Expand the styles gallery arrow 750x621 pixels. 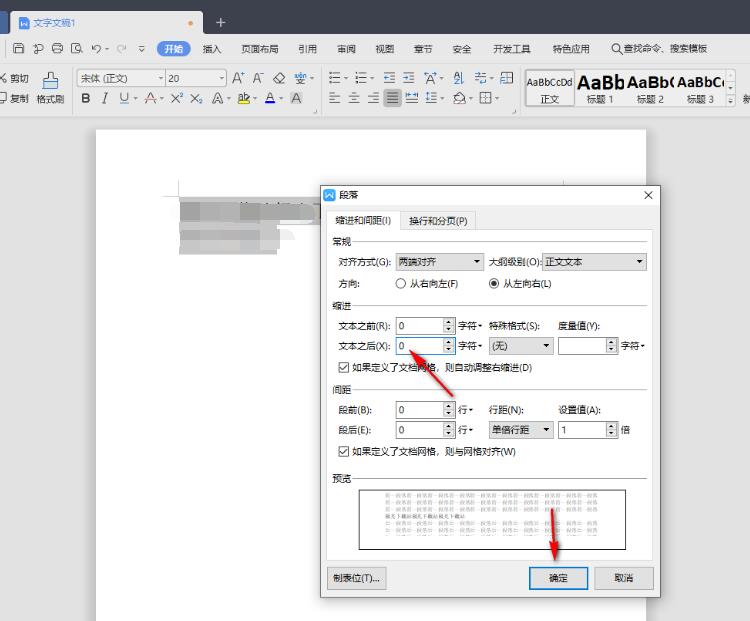pyautogui.click(x=730, y=100)
